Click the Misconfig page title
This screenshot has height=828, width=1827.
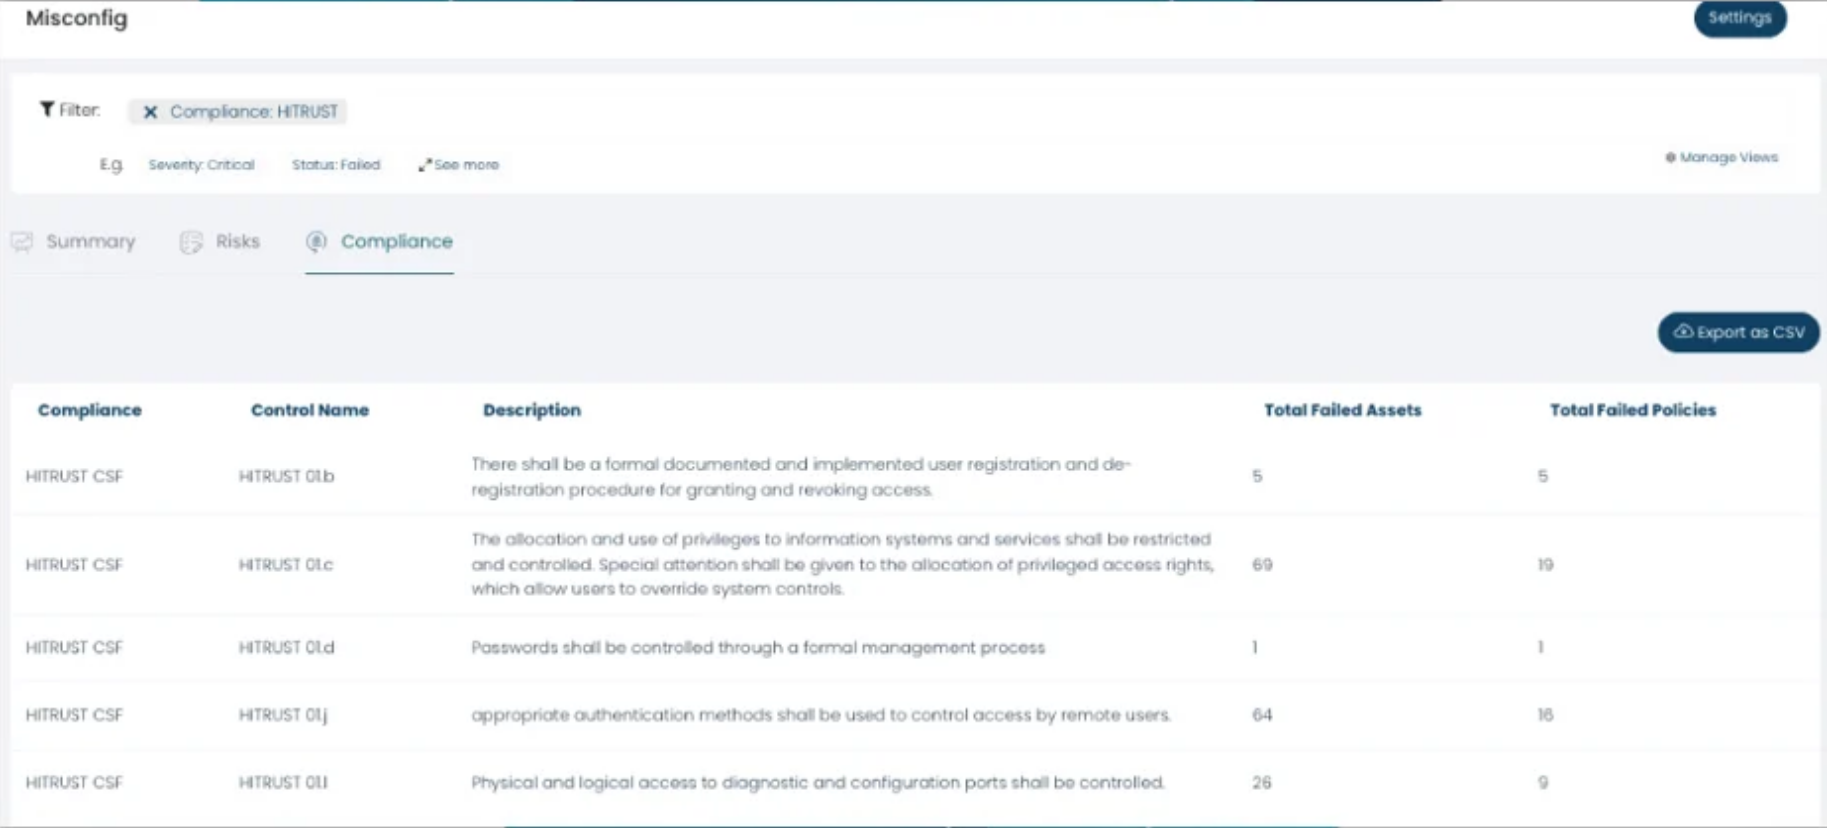[x=77, y=18]
